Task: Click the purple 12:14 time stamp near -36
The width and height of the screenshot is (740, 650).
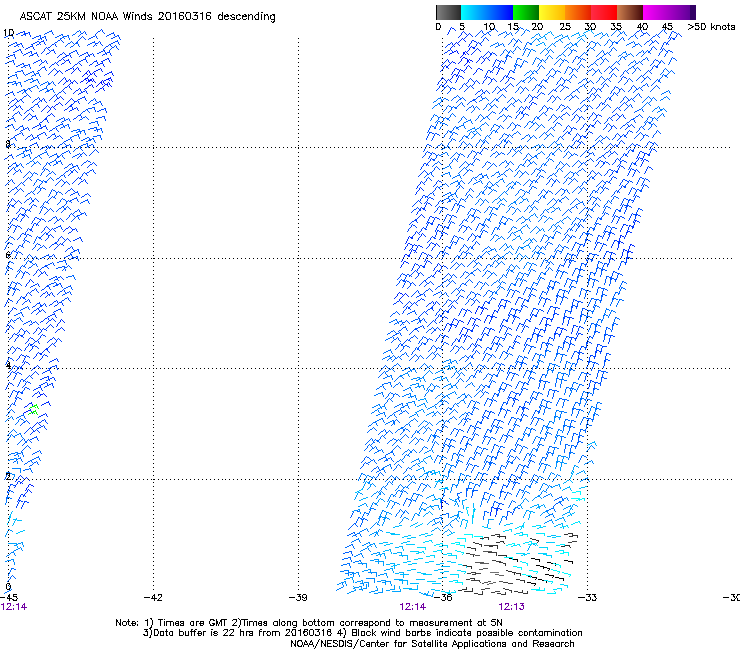Action: (412, 607)
